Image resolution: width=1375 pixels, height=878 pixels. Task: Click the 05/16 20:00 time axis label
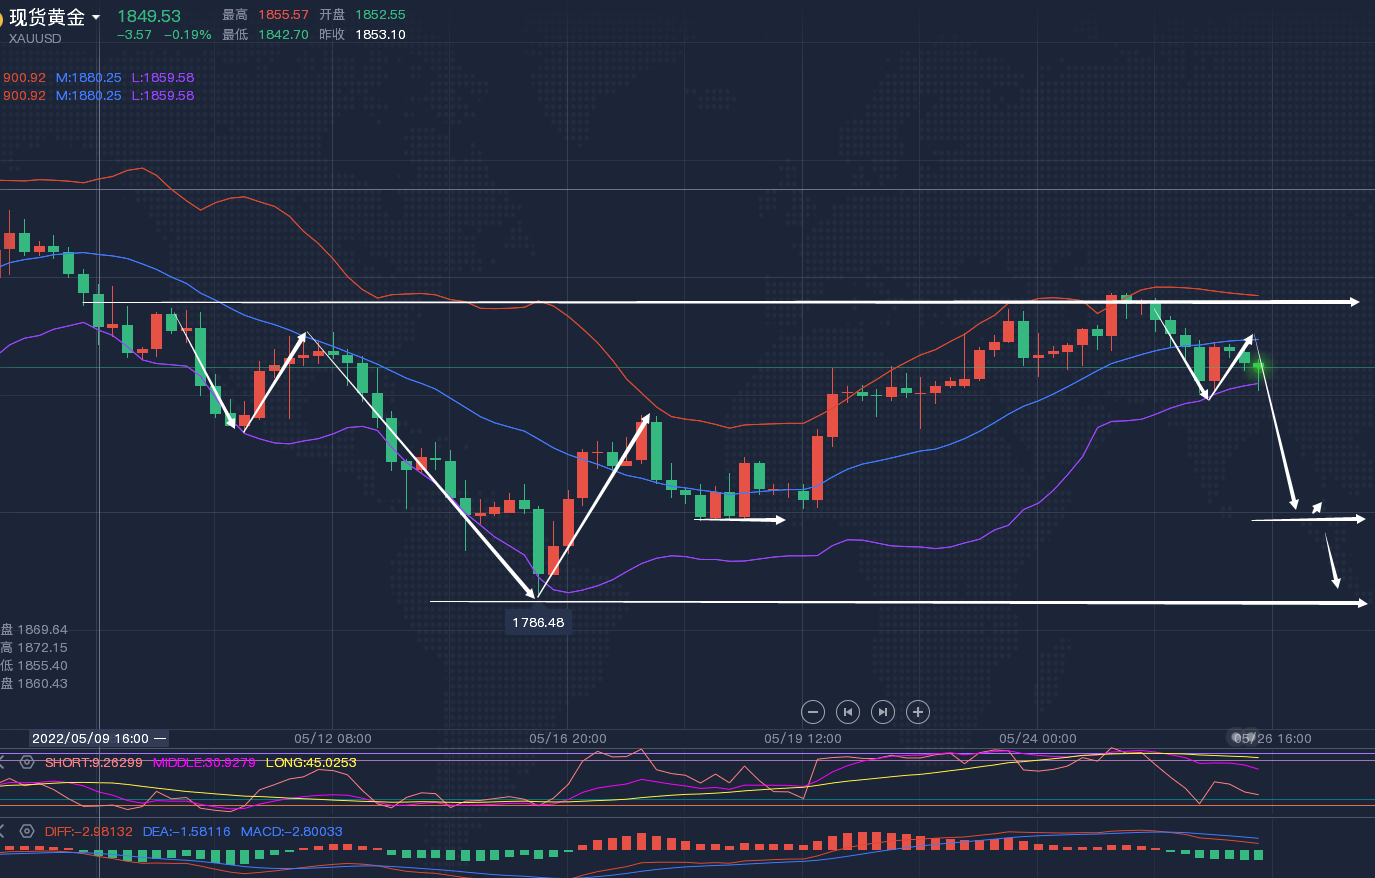point(568,738)
